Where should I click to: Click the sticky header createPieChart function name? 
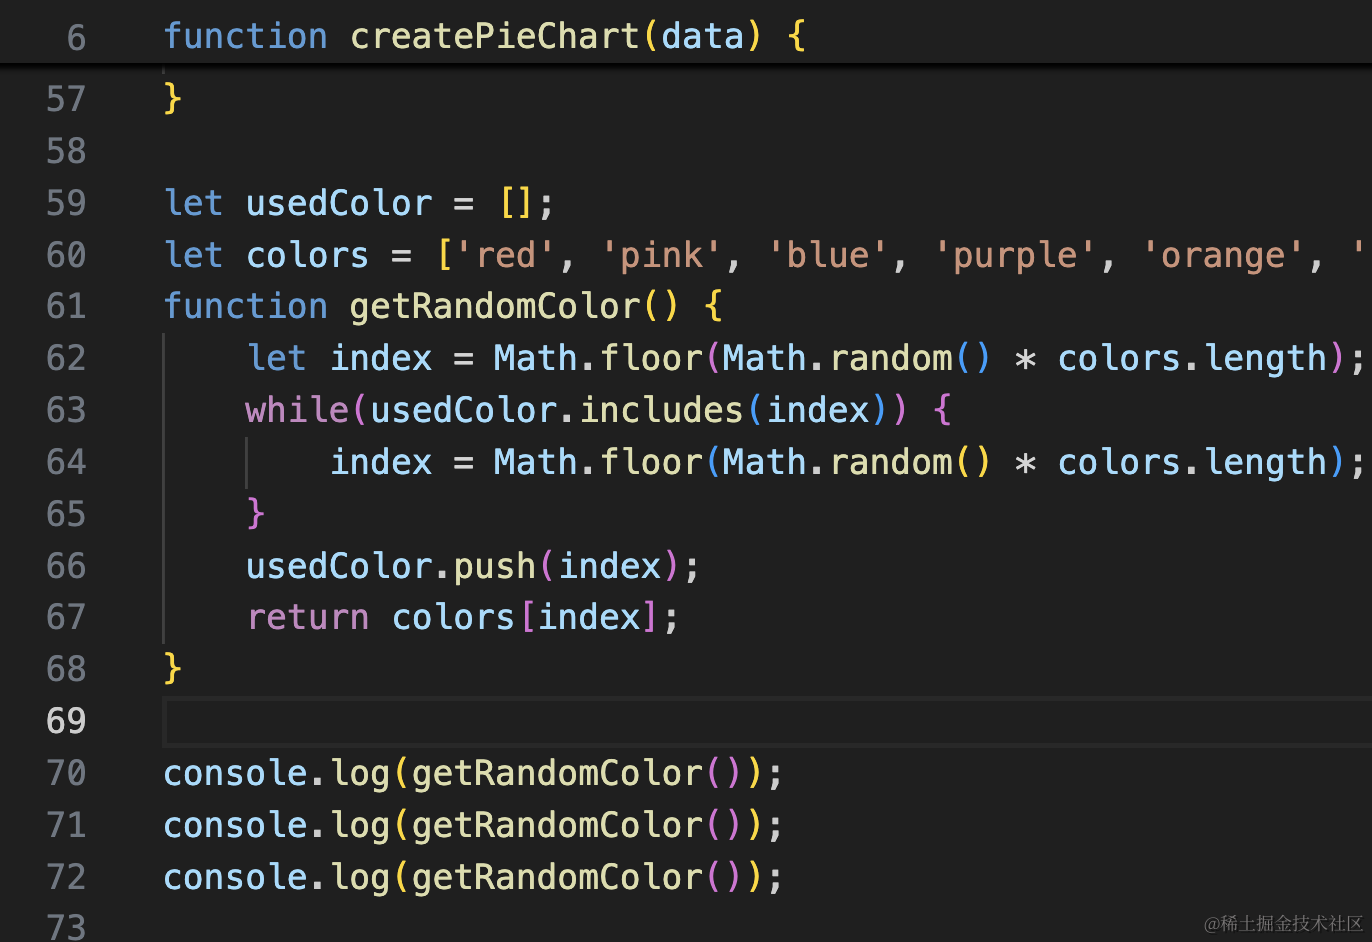(x=494, y=37)
